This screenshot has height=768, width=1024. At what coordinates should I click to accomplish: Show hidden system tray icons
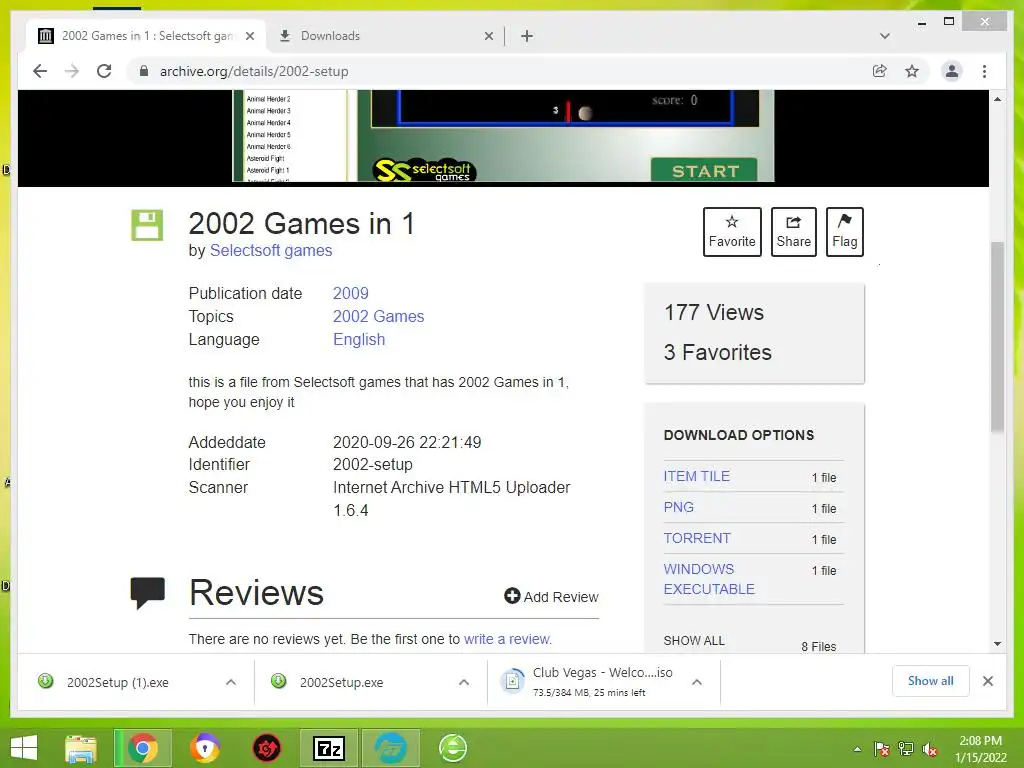tap(857, 749)
